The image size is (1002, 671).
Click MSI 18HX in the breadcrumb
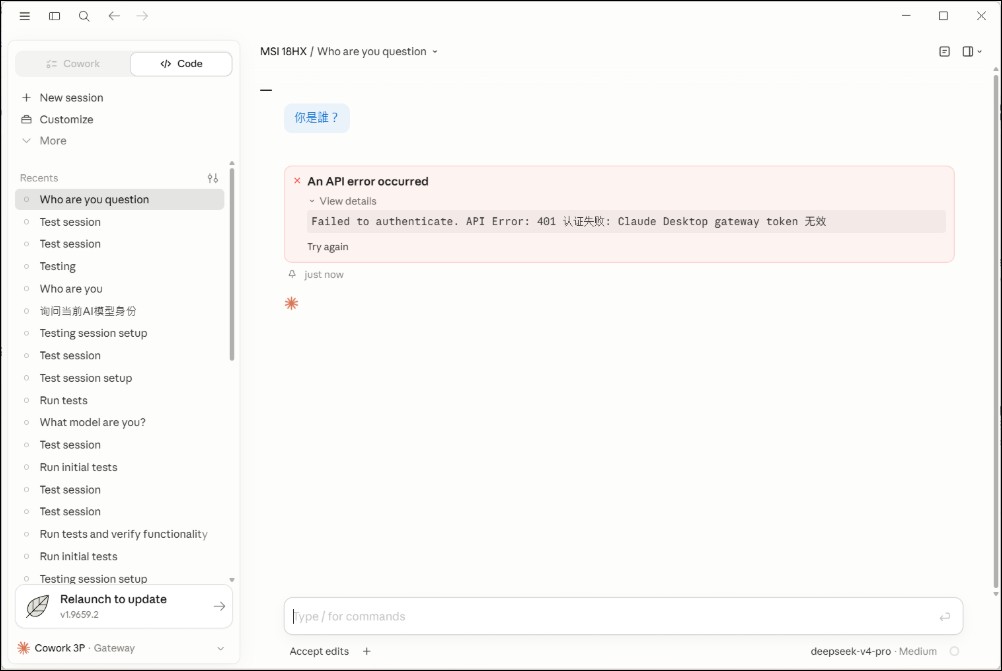283,52
